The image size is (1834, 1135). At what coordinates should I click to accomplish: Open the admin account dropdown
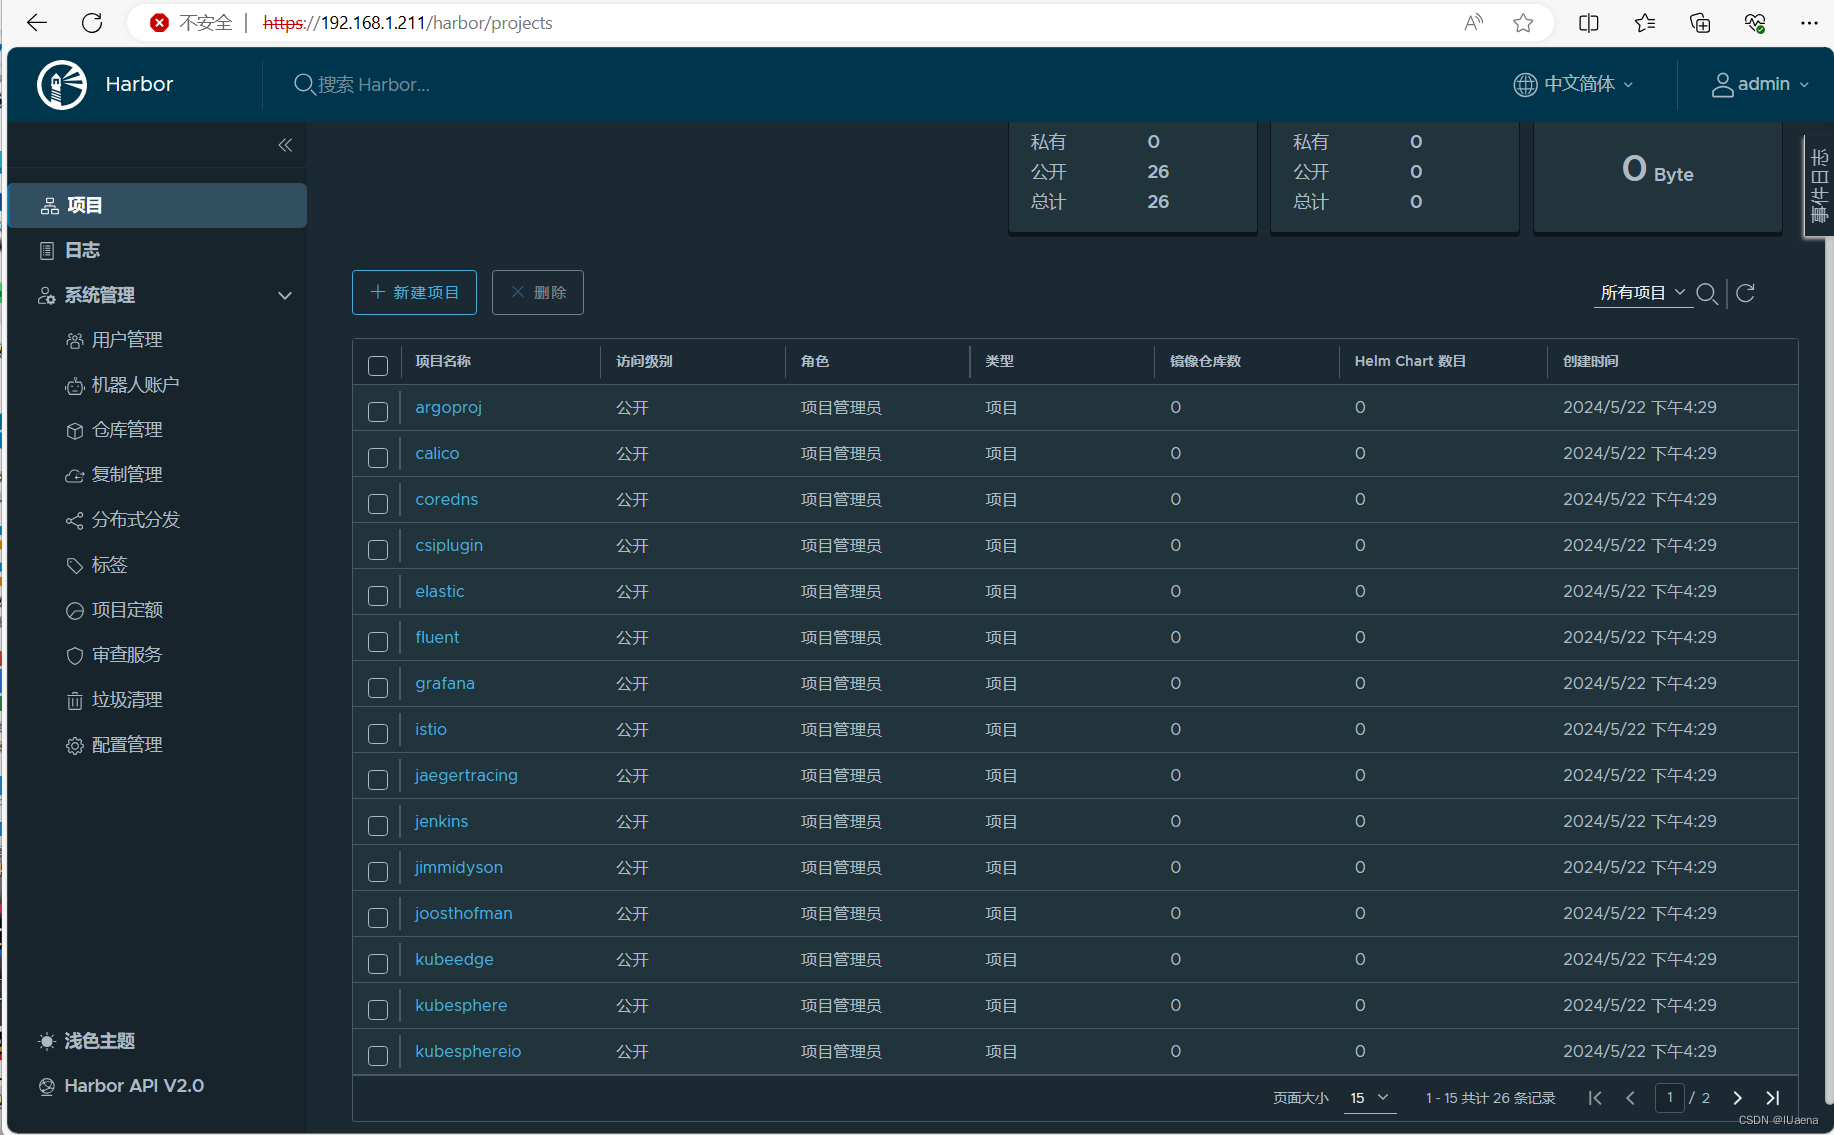coord(1761,84)
